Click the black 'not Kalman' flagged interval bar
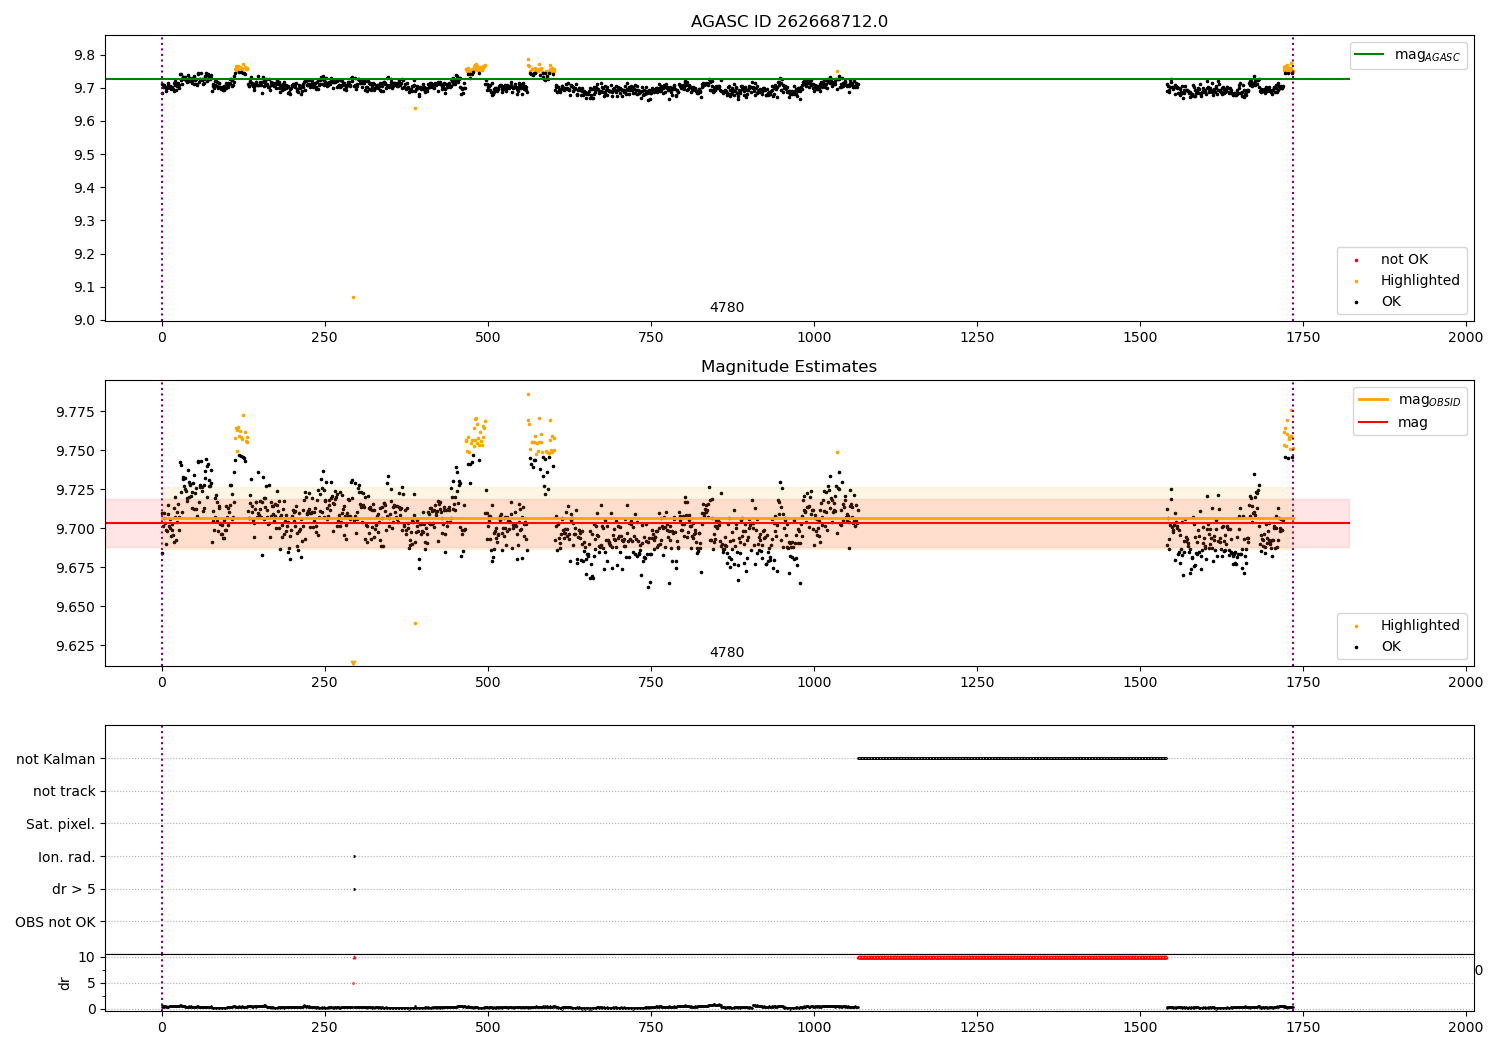The width and height of the screenshot is (1500, 1050). pos(1012,758)
